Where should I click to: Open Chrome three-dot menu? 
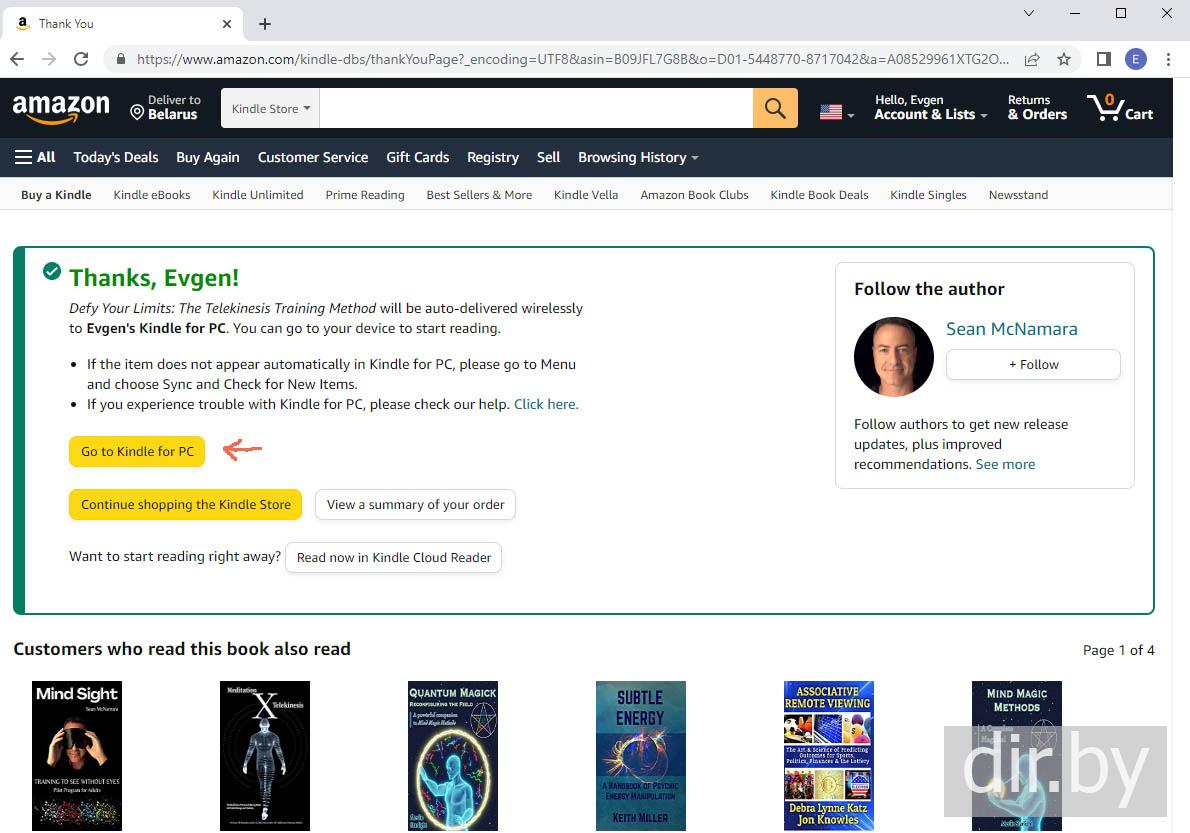click(1168, 59)
